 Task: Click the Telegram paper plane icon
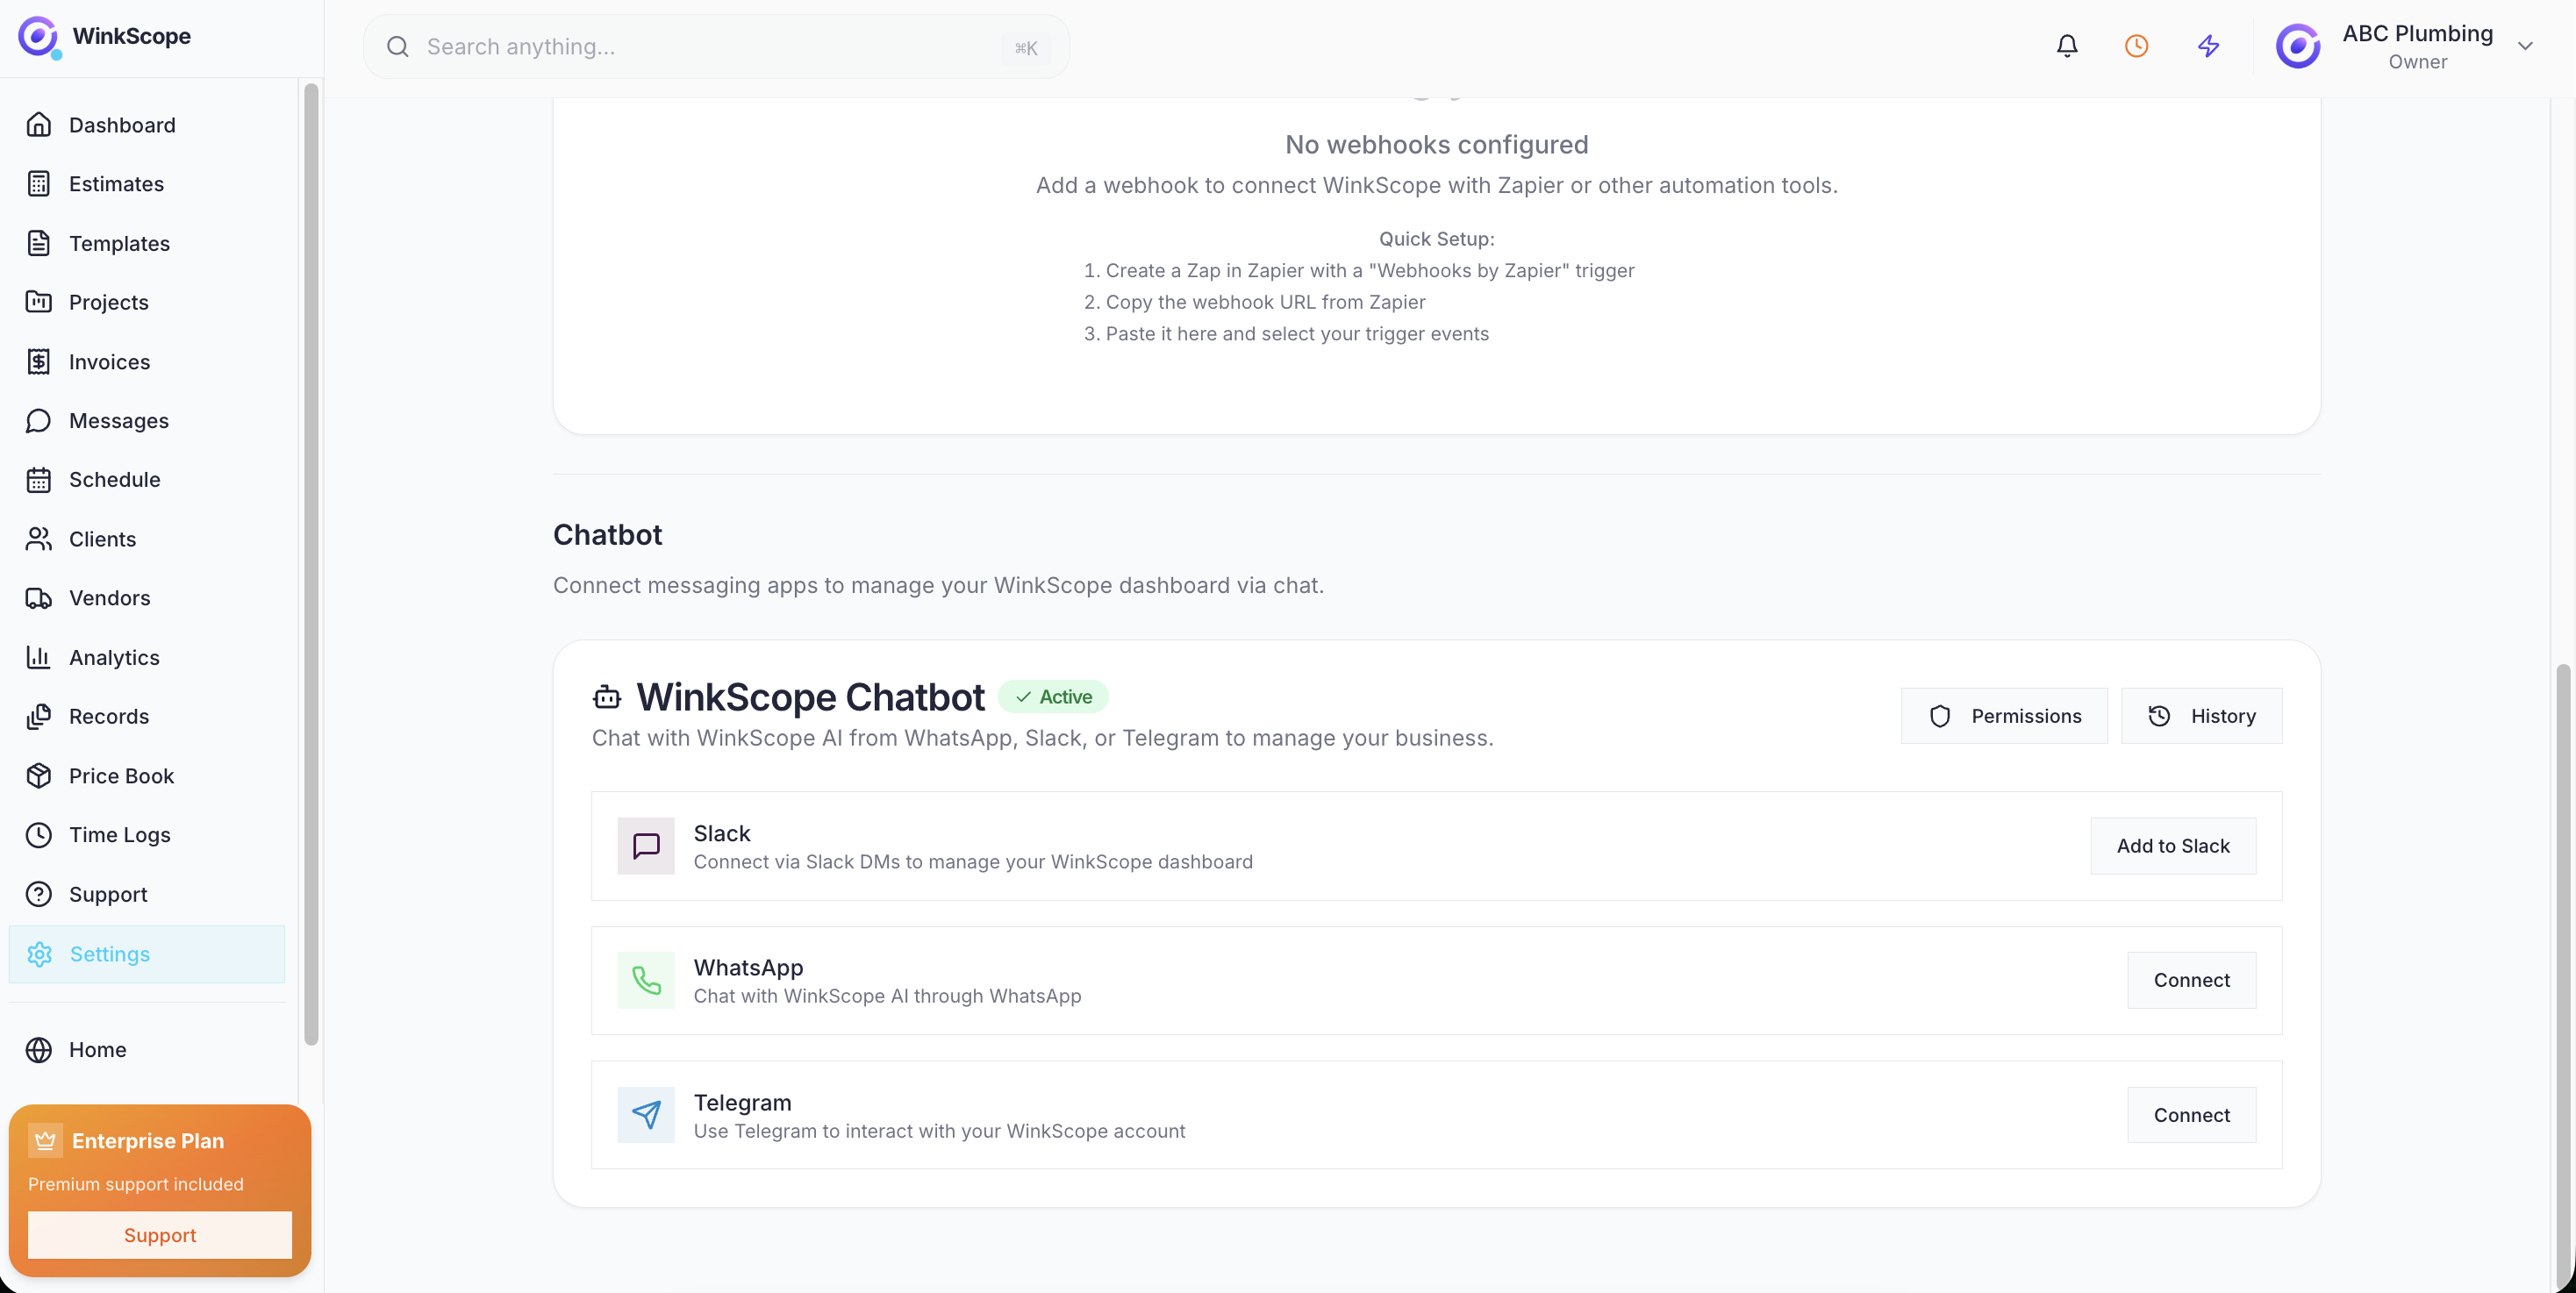coord(646,1115)
